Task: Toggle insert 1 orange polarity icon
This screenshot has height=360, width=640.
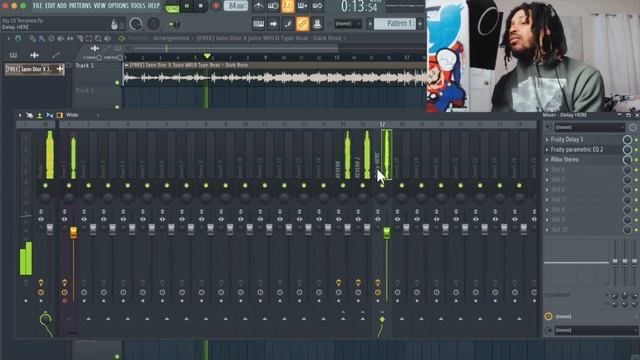Action: click(x=64, y=282)
